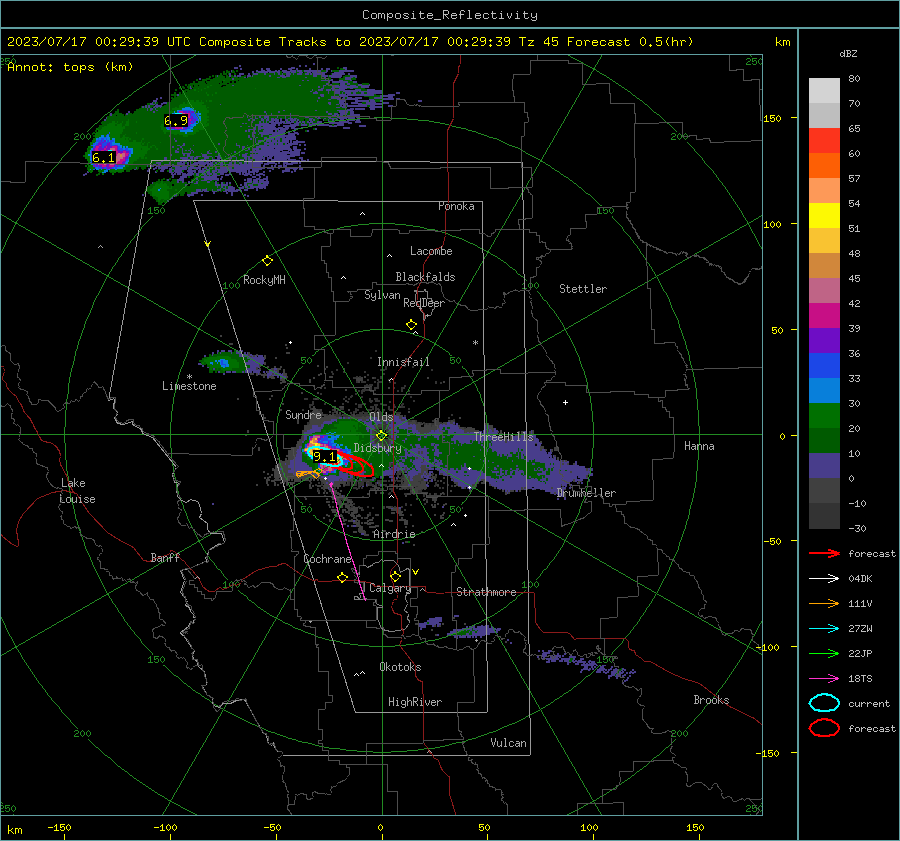Image resolution: width=900 pixels, height=841 pixels.
Task: Click the Lake Louise label
Action: (77, 491)
